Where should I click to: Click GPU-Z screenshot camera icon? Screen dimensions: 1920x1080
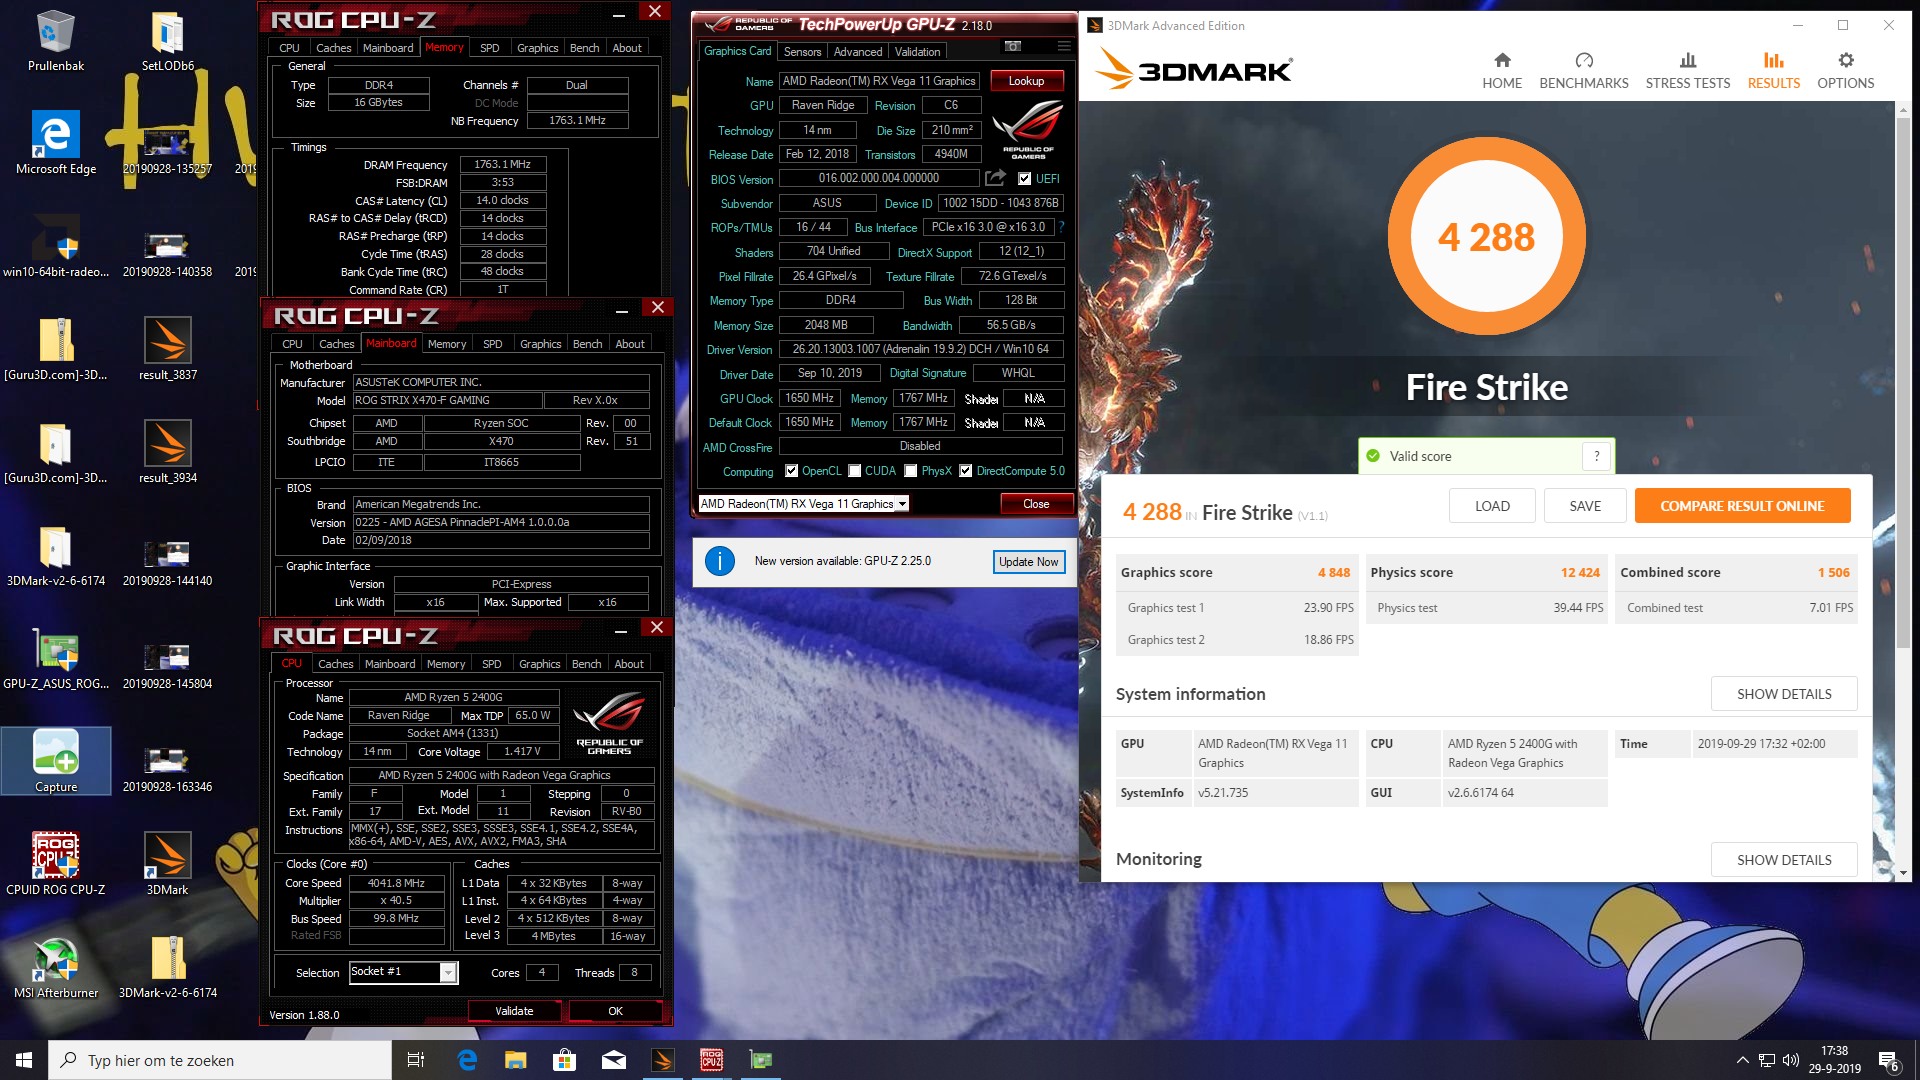[1013, 46]
